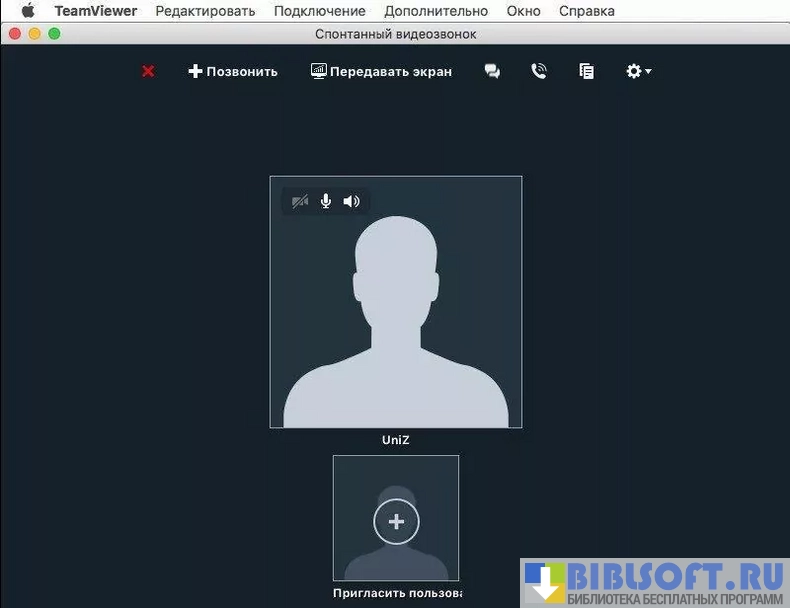The width and height of the screenshot is (790, 608).
Task: Toggle the camera on video tile
Action: pos(300,201)
